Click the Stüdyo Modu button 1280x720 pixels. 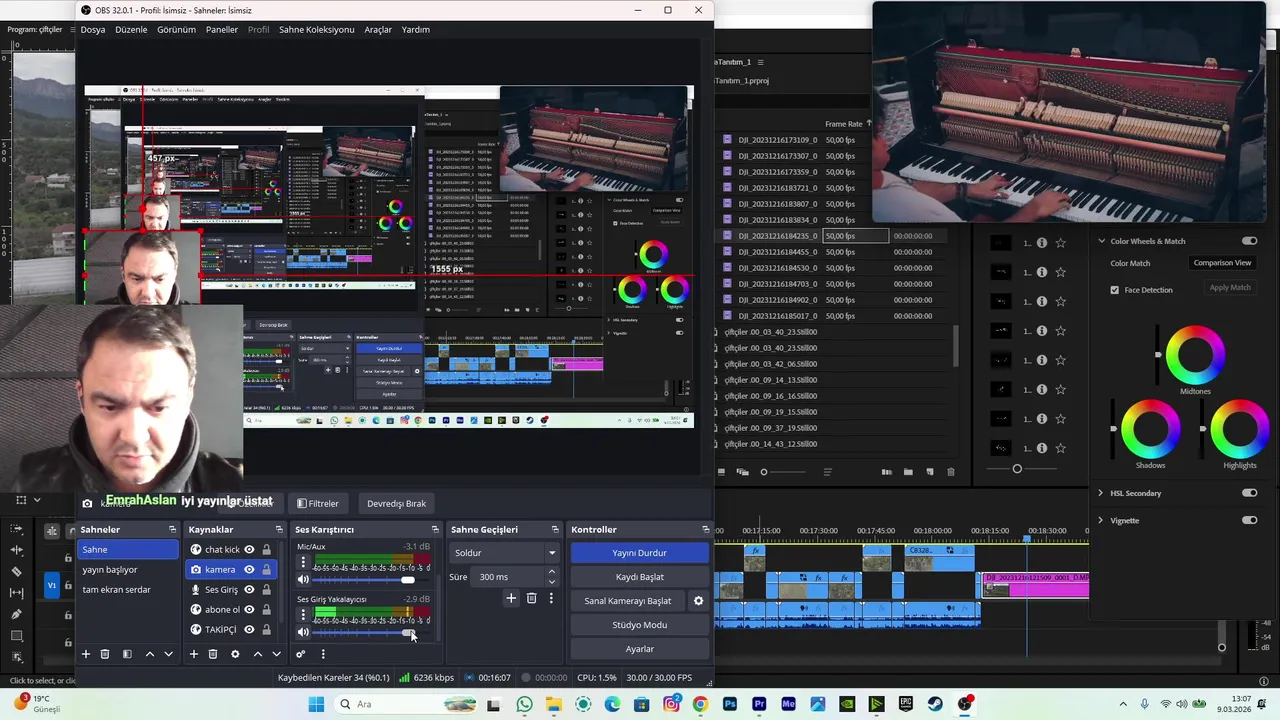tap(639, 625)
